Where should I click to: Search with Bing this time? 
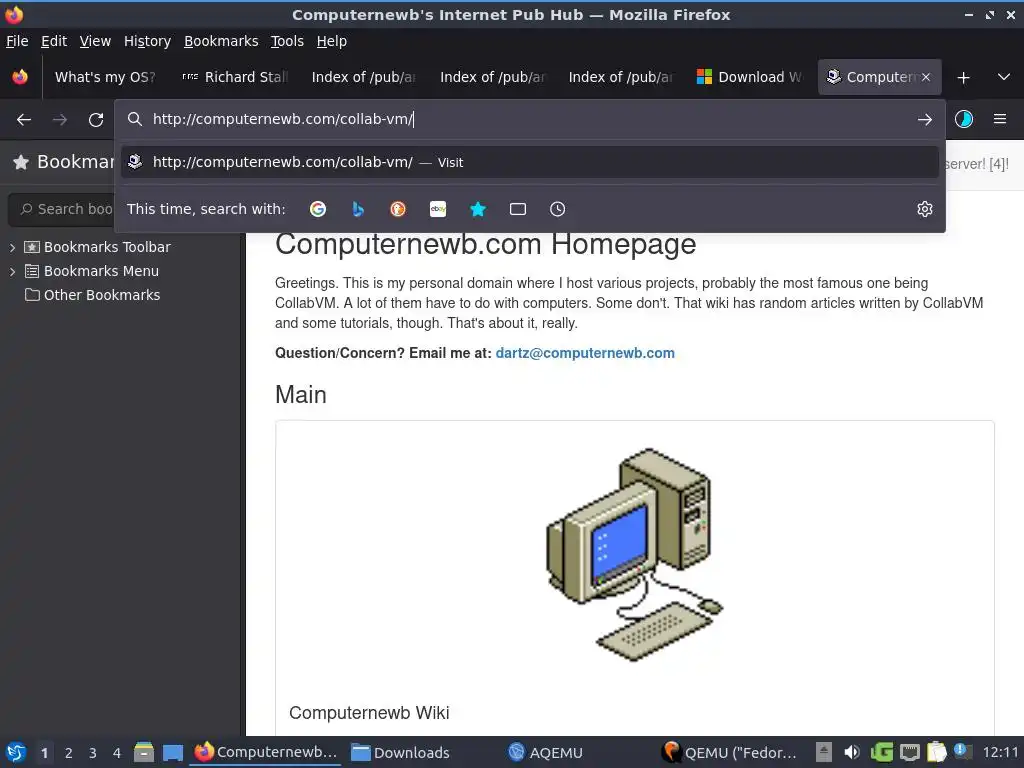pos(358,209)
